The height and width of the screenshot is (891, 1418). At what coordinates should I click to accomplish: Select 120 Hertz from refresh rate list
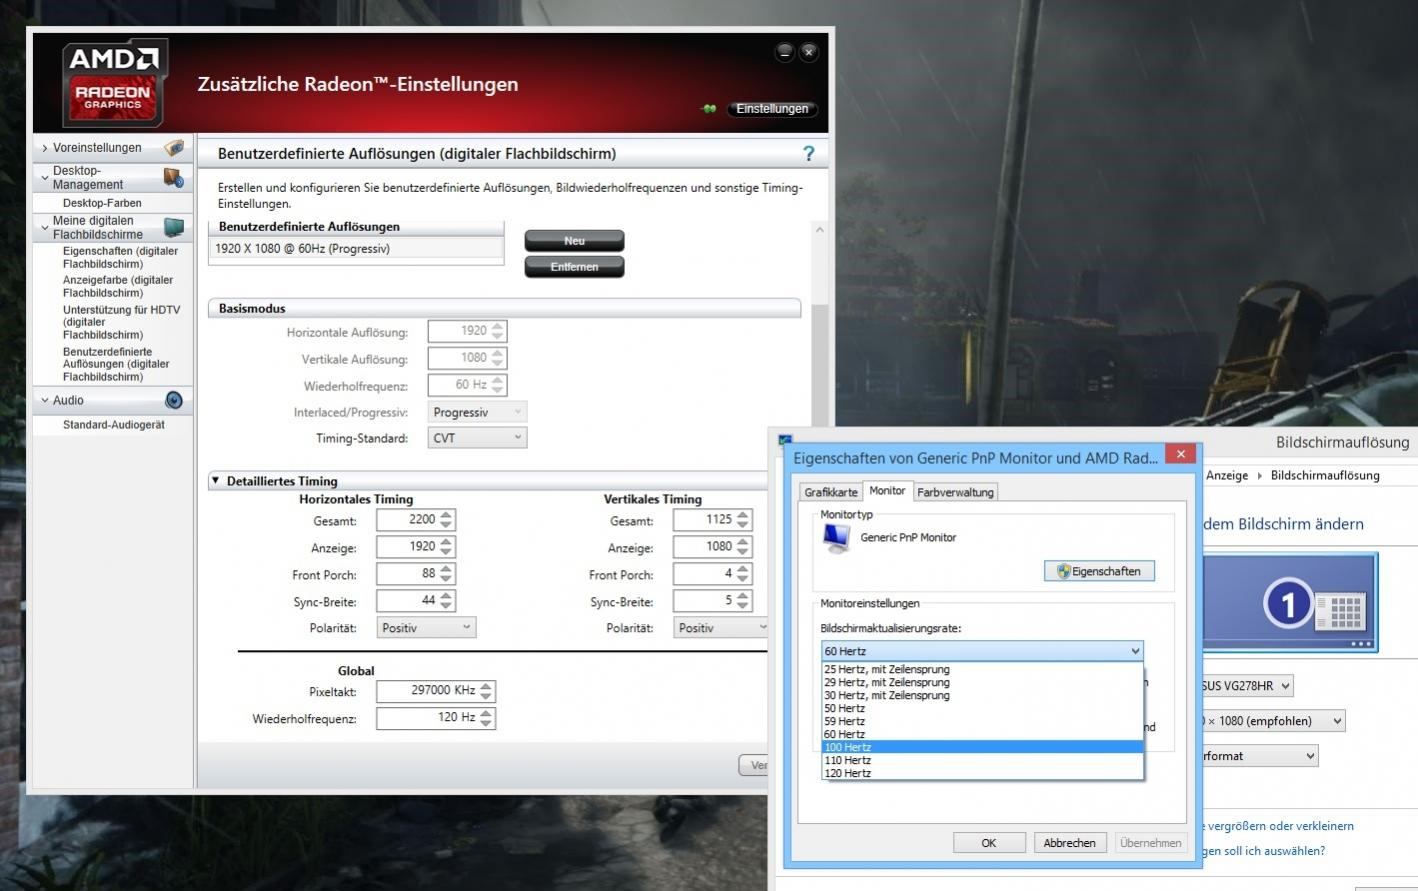pyautogui.click(x=982, y=773)
